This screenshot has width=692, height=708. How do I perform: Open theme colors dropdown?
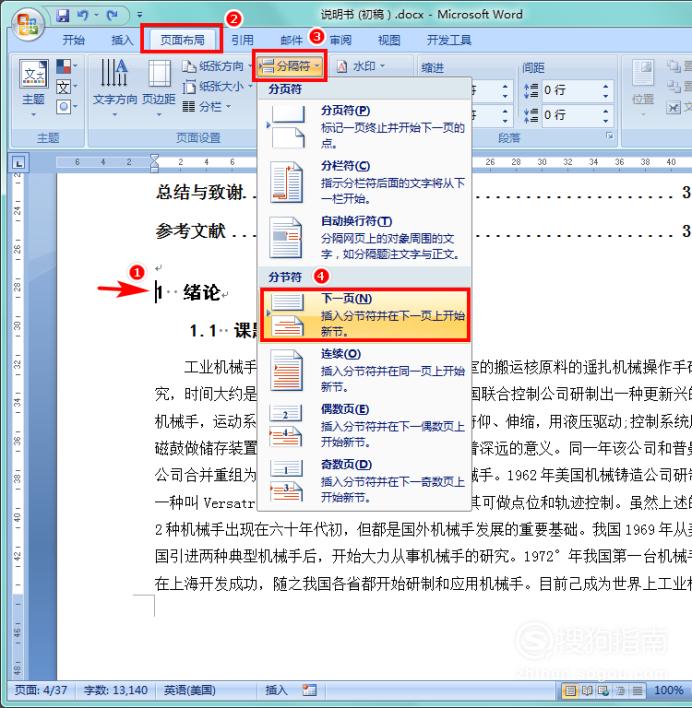66,66
